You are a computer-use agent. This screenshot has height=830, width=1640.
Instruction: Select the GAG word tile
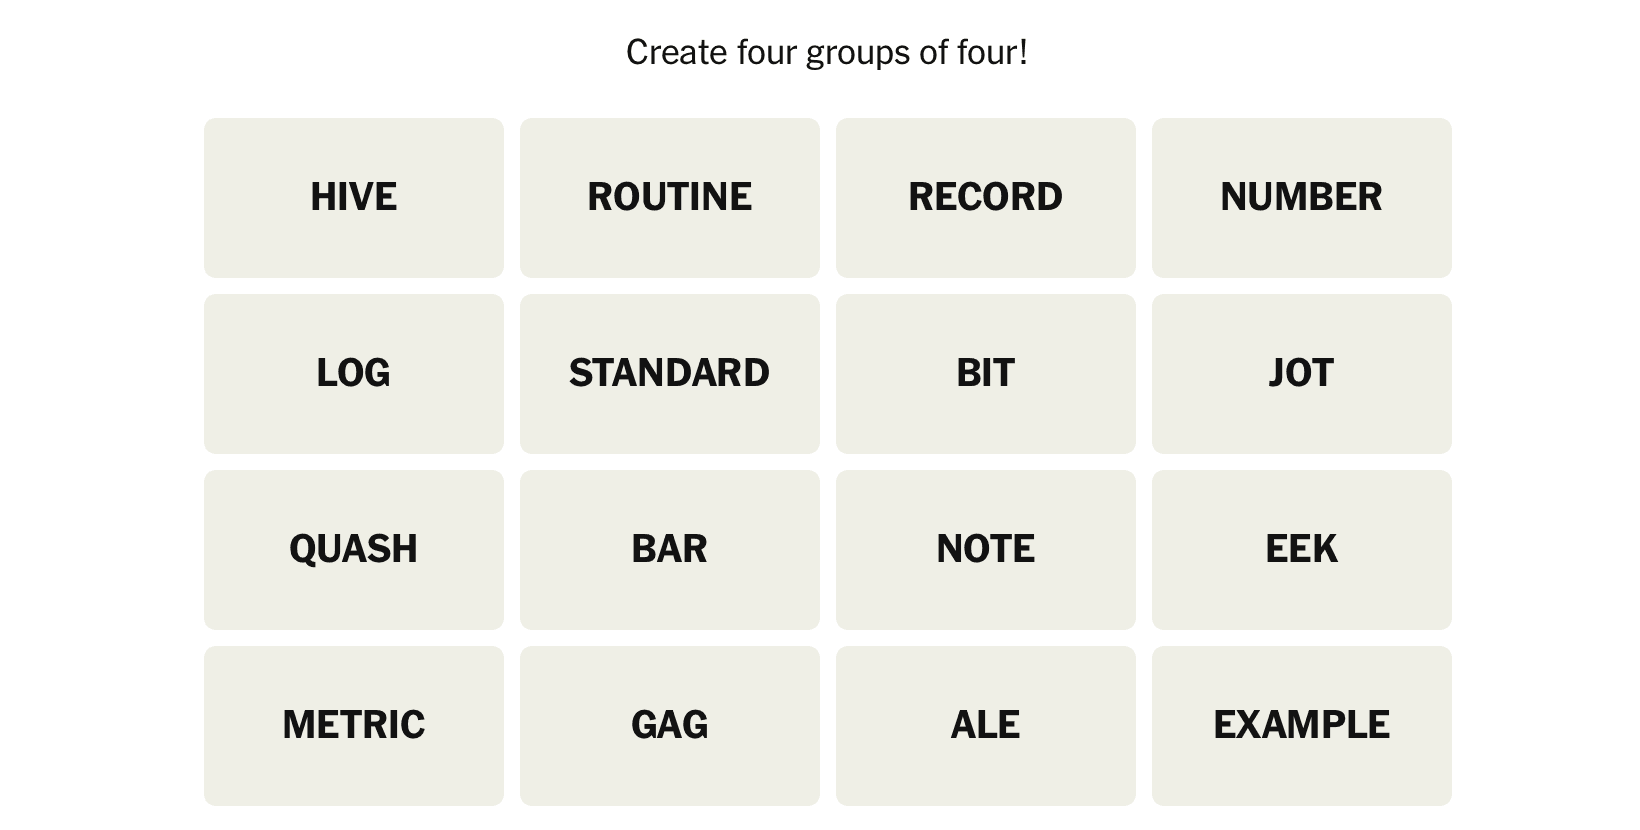[669, 725]
